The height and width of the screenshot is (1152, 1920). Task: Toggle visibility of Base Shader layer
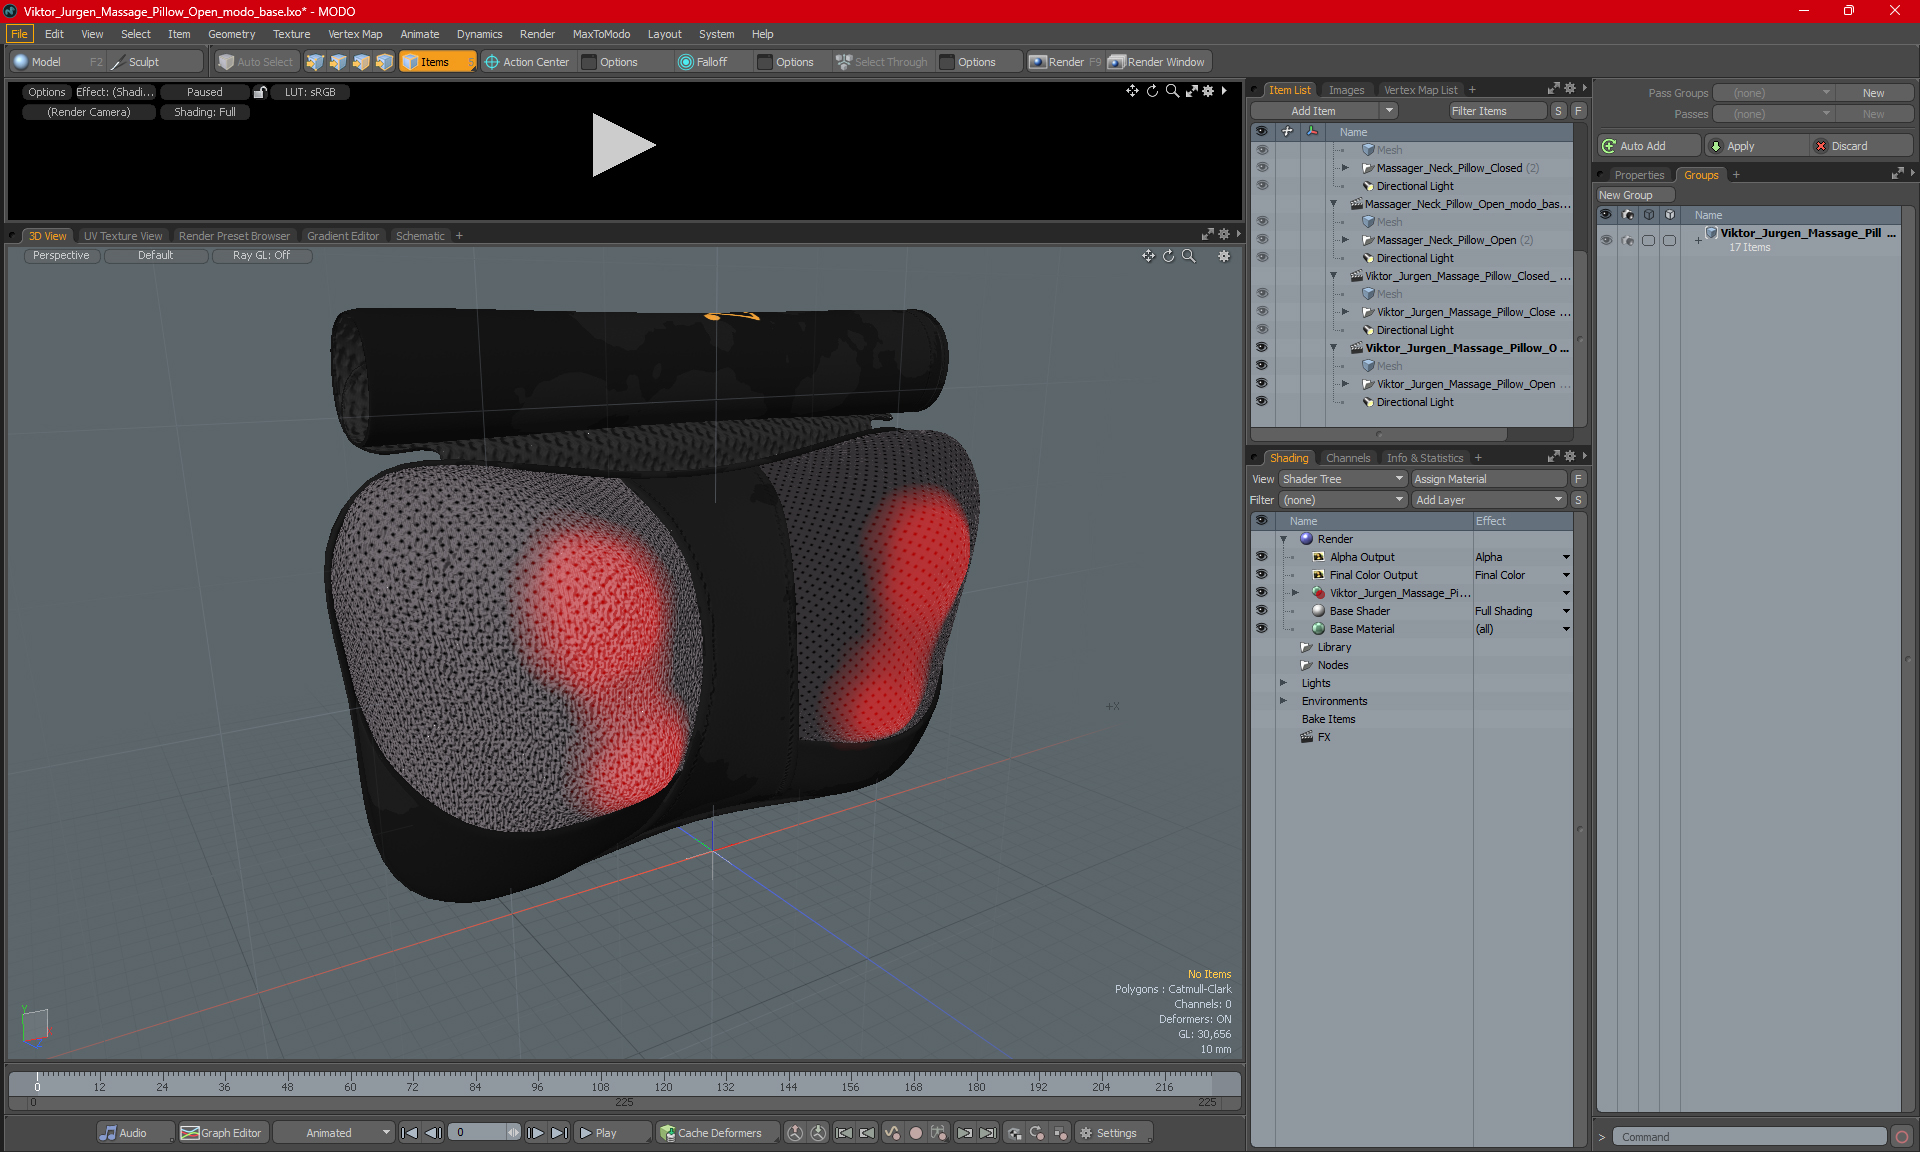click(1262, 611)
